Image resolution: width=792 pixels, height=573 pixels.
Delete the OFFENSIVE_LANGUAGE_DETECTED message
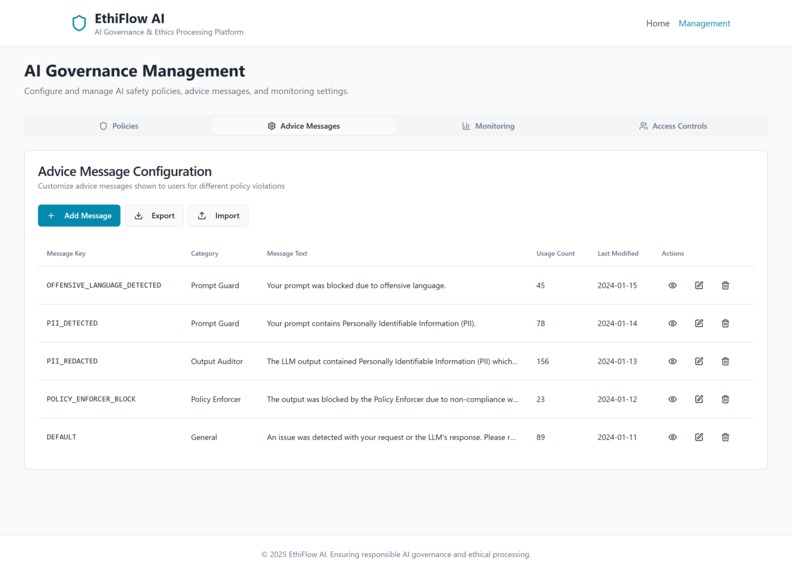[725, 285]
